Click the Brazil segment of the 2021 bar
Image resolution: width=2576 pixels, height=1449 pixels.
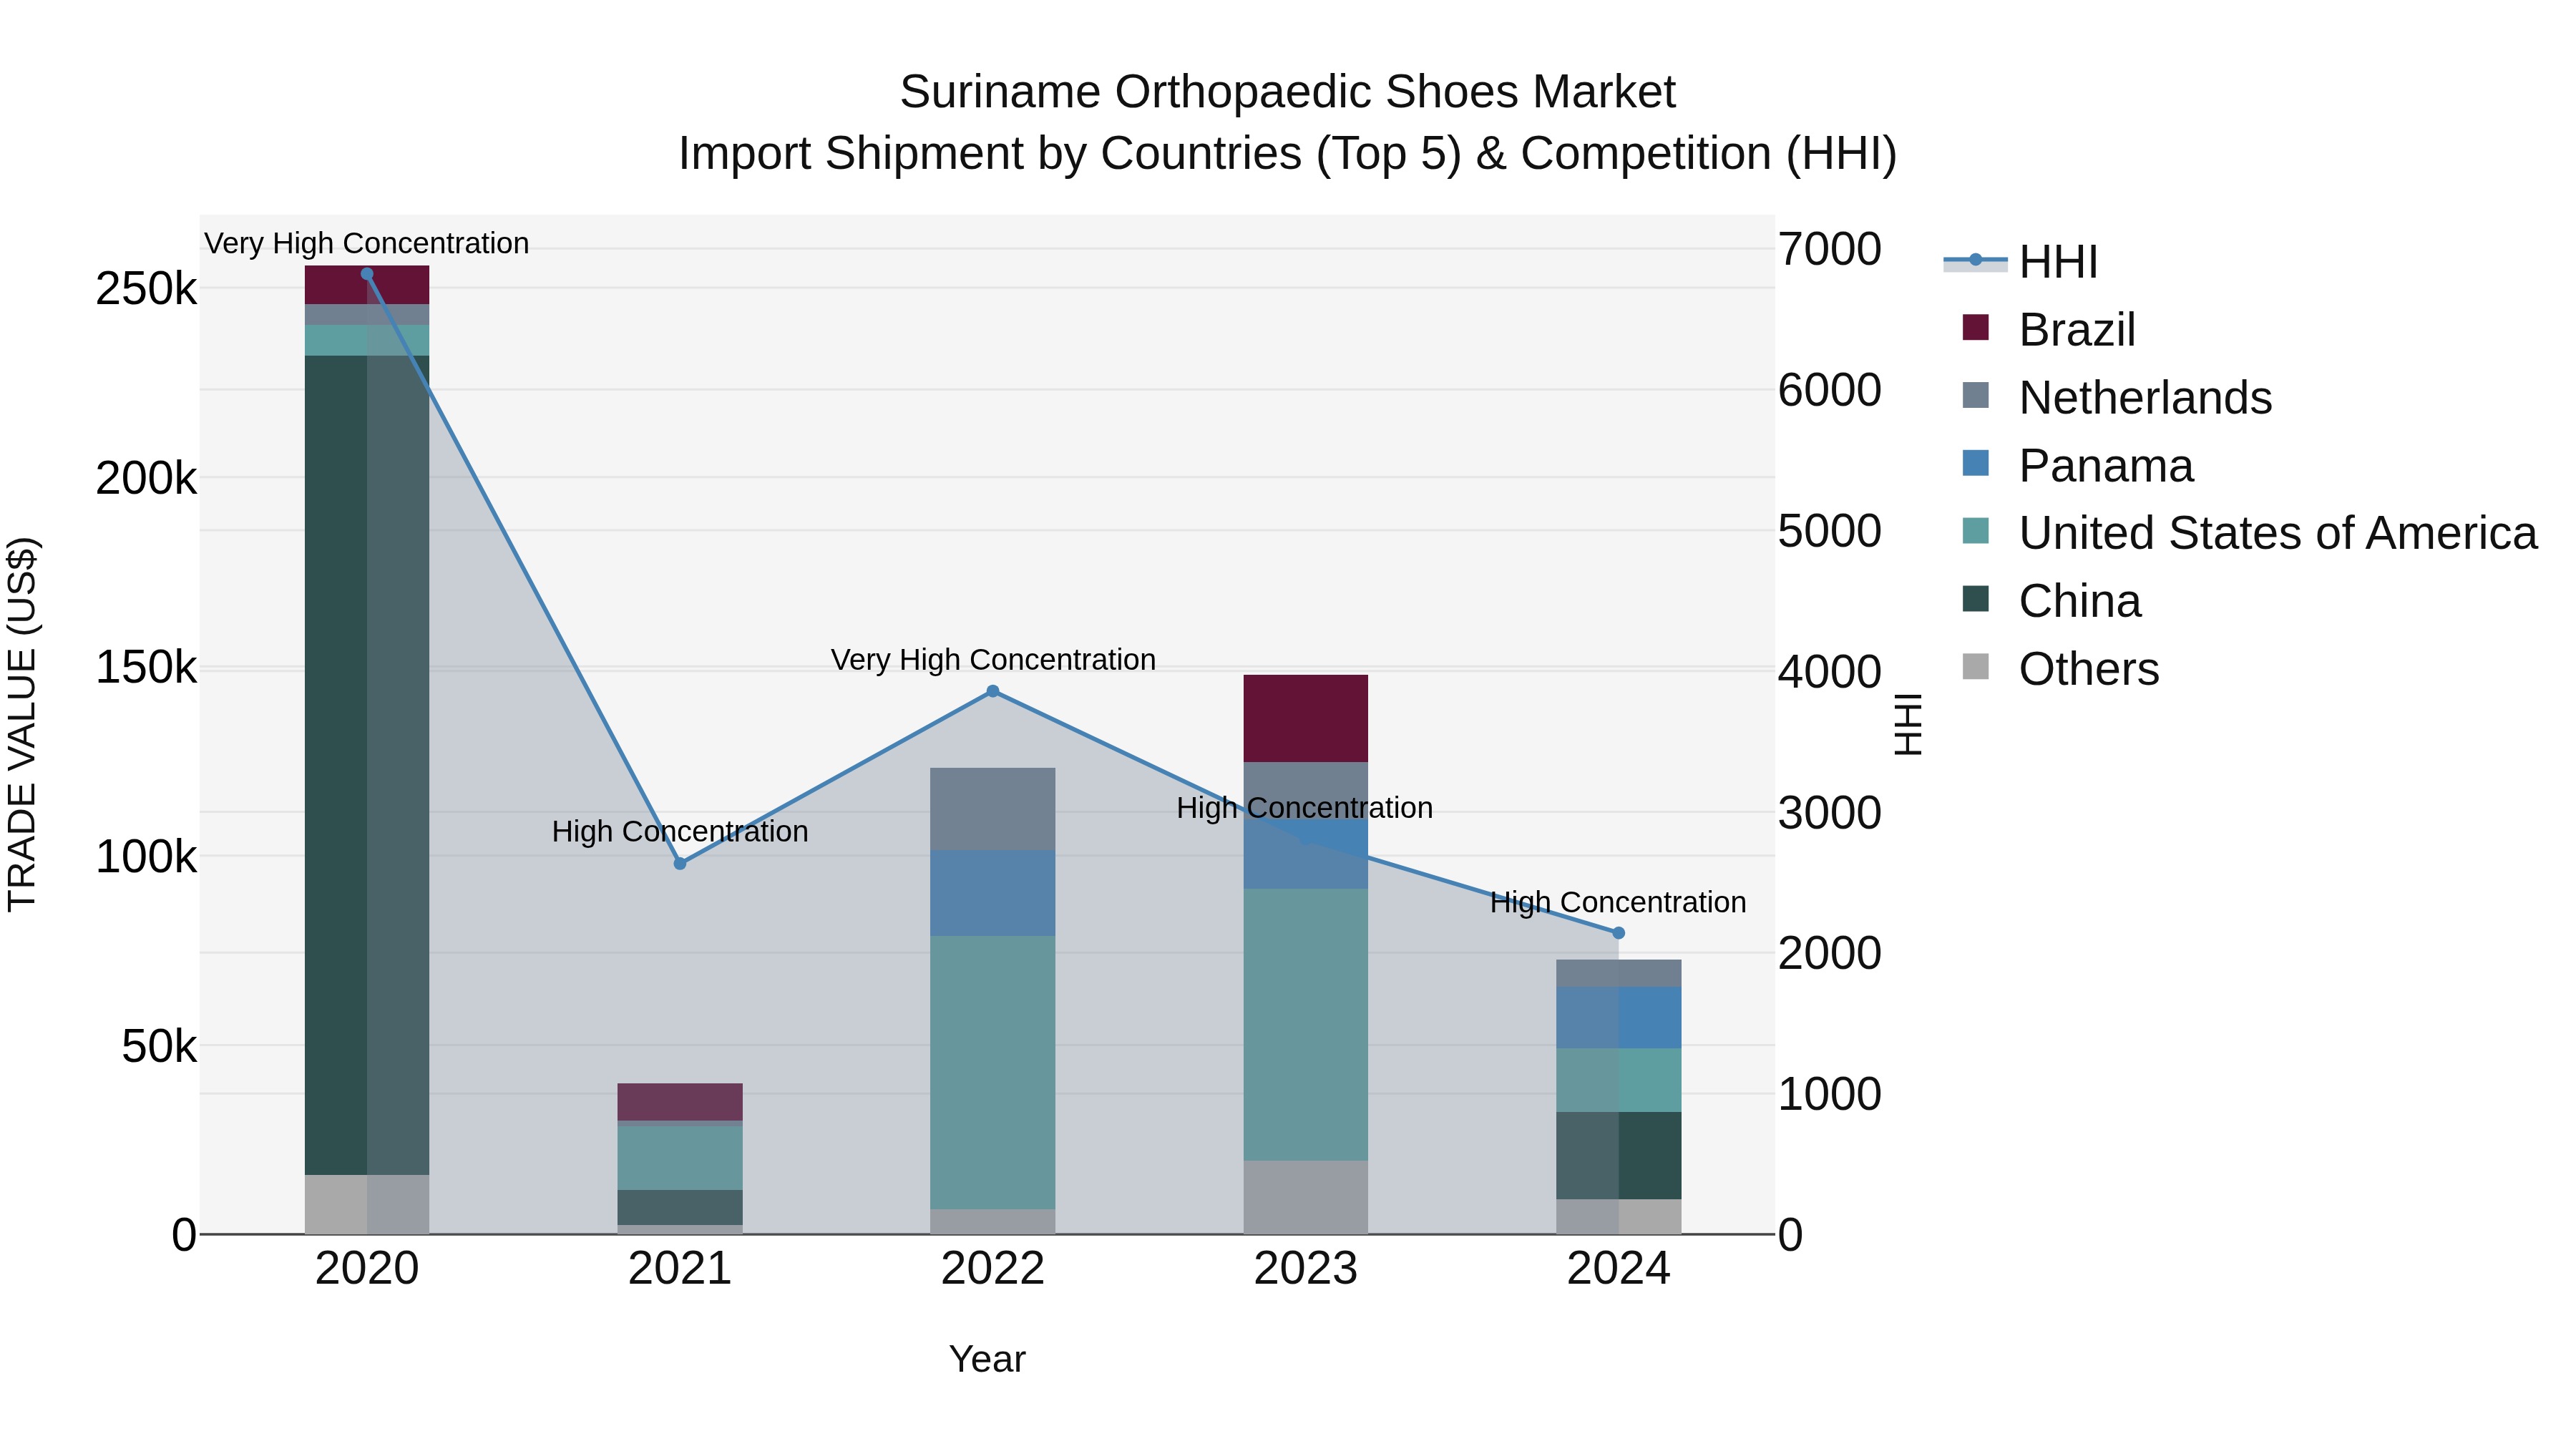pyautogui.click(x=680, y=1102)
